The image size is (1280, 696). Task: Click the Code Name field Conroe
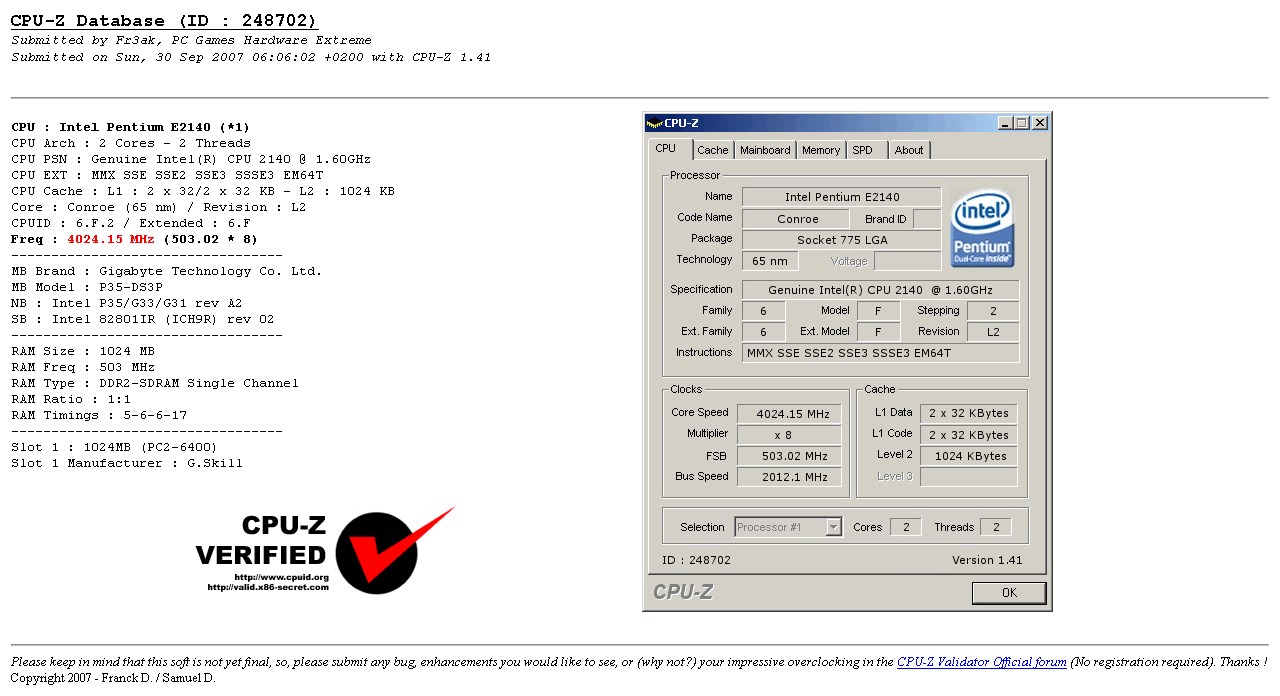(x=797, y=219)
